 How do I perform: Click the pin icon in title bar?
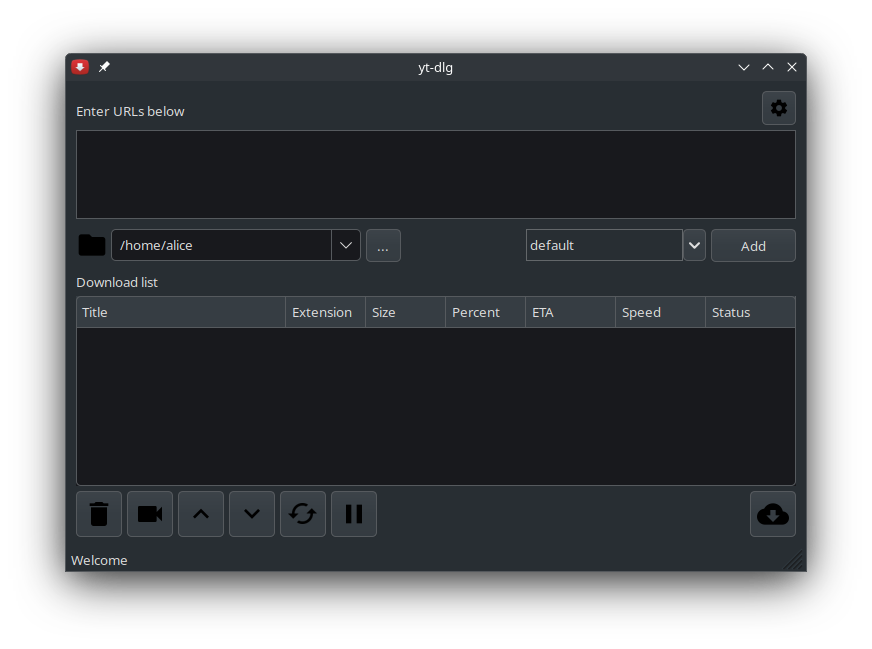click(x=104, y=67)
